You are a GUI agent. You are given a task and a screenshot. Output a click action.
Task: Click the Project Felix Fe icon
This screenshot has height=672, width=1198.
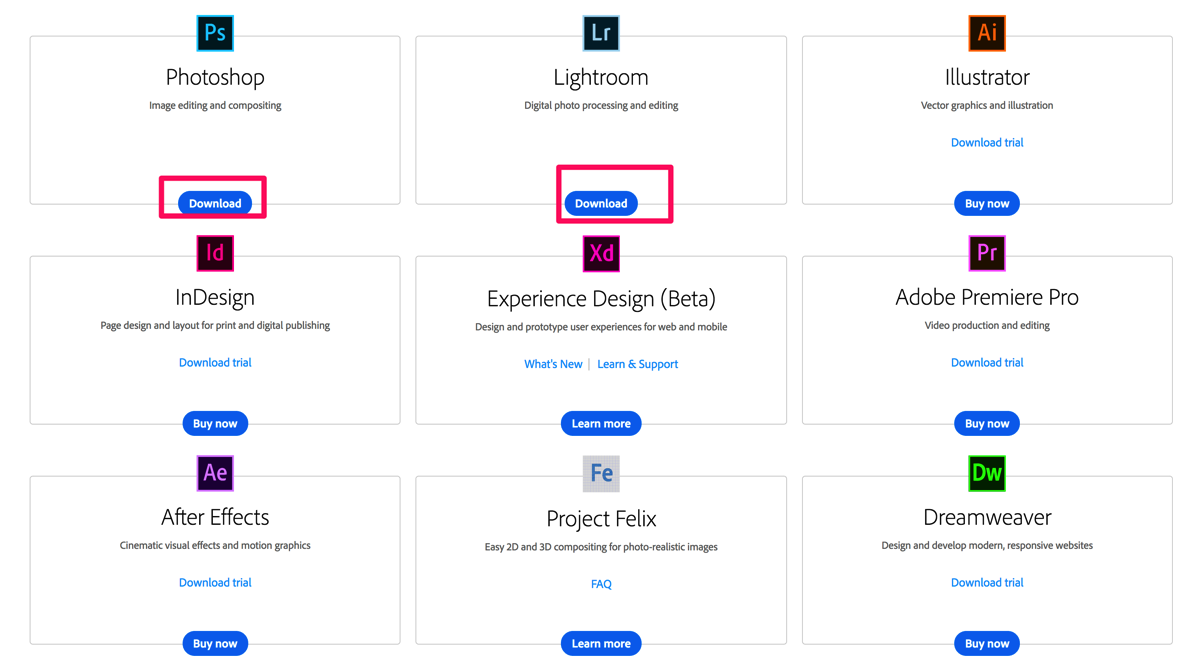pyautogui.click(x=601, y=473)
